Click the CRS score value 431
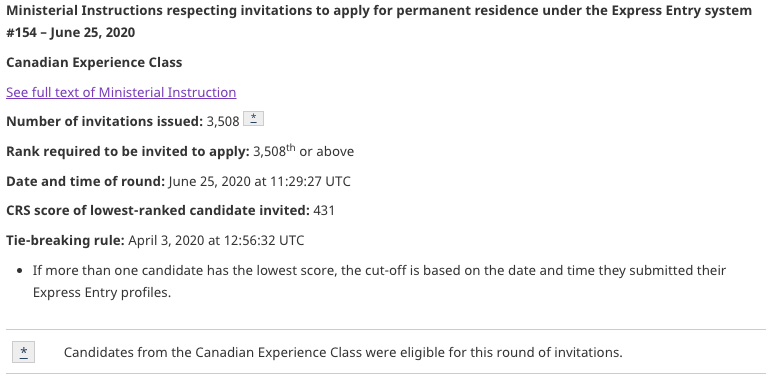Viewport: 772px width, 379px height. [x=324, y=211]
